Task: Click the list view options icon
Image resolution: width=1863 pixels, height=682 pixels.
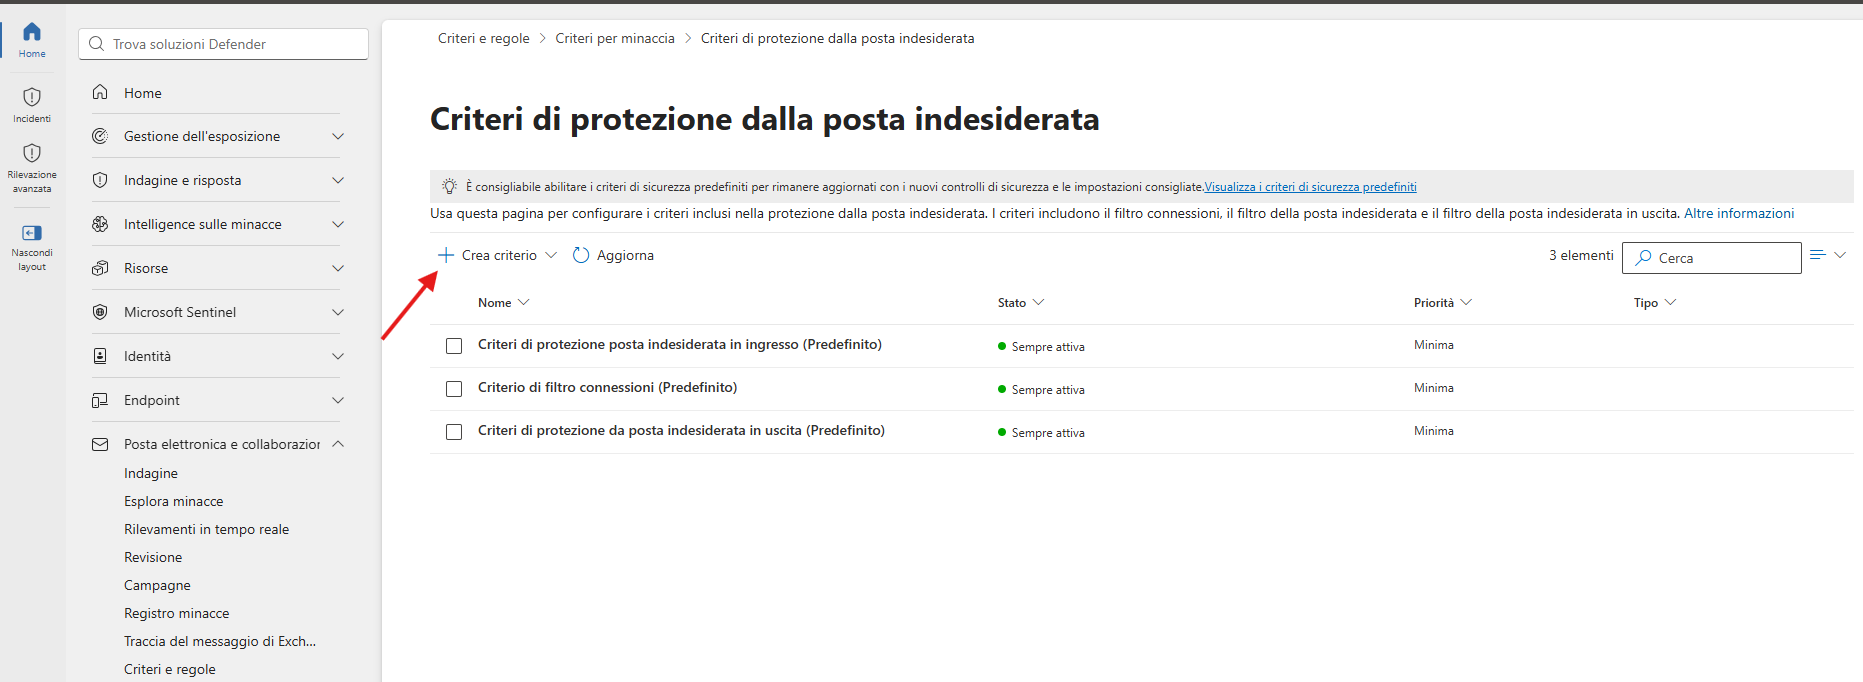Action: pos(1818,255)
